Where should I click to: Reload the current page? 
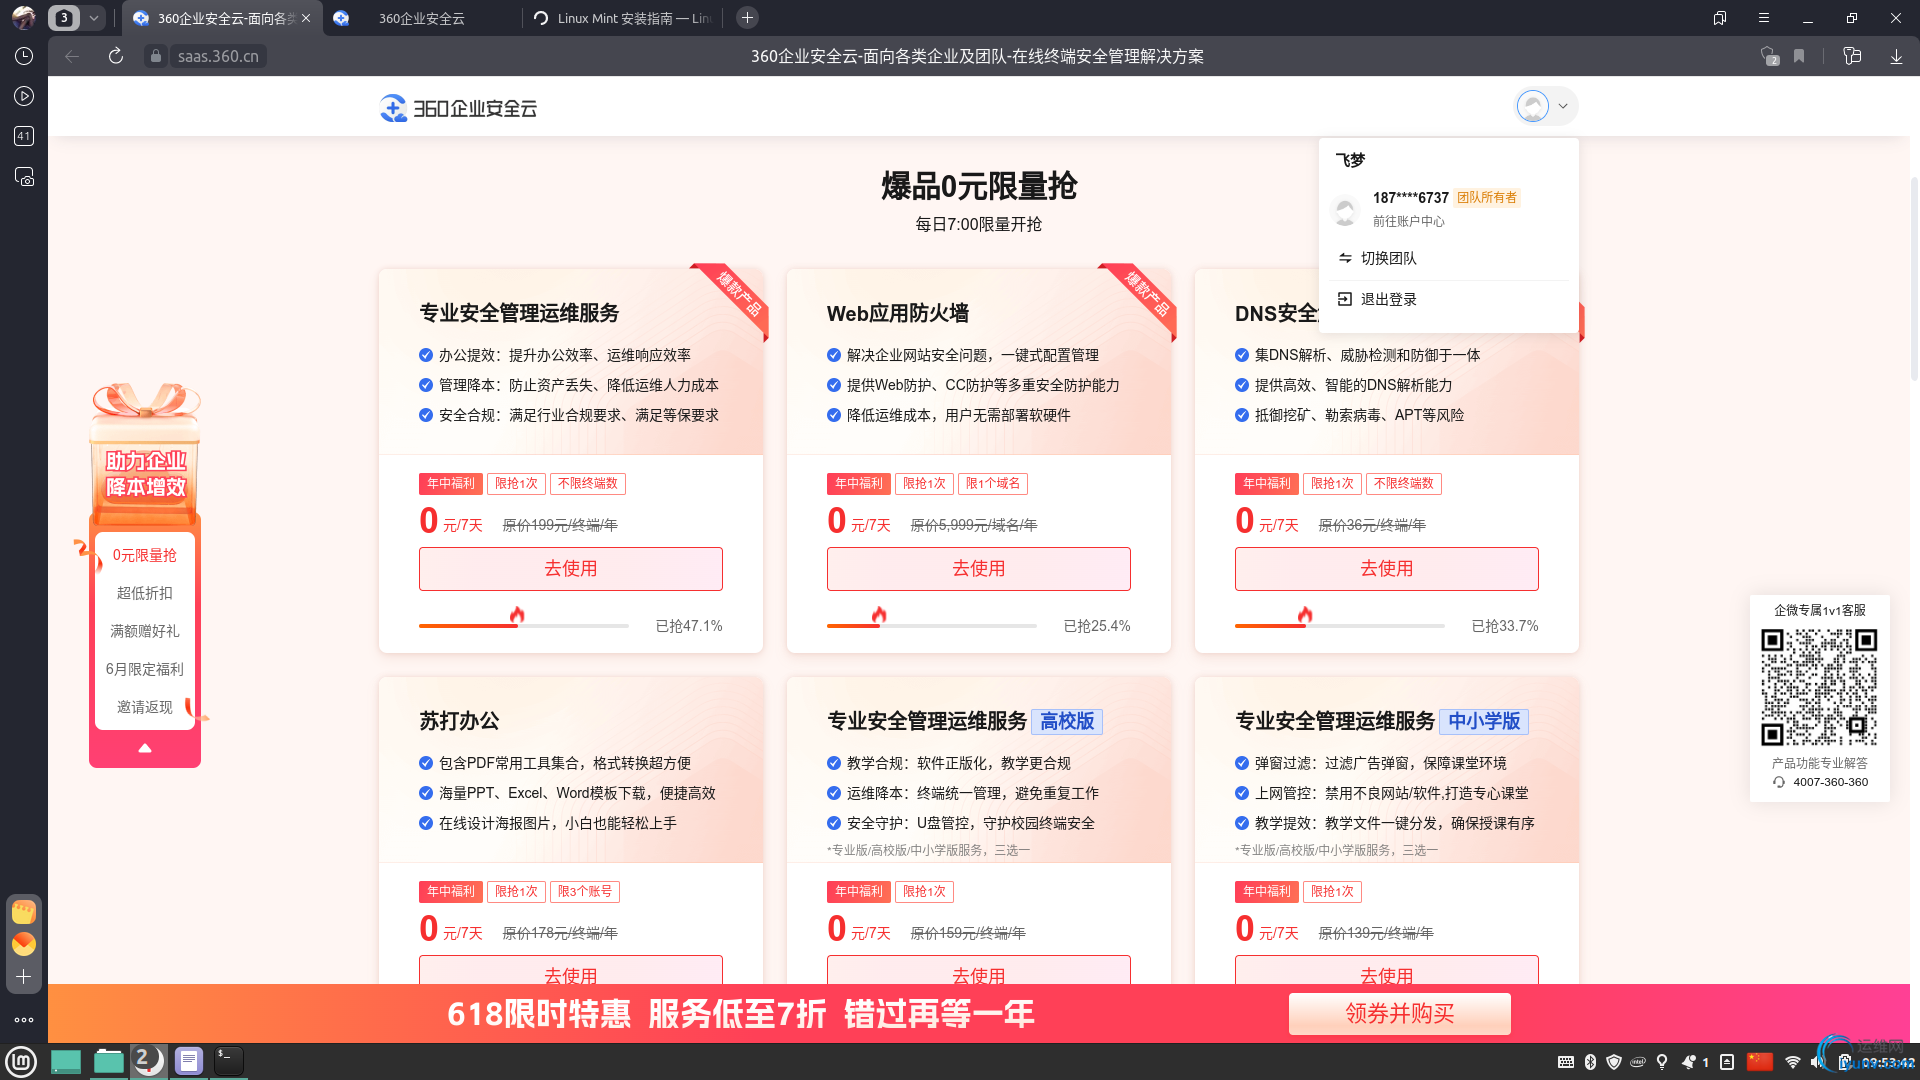[116, 57]
